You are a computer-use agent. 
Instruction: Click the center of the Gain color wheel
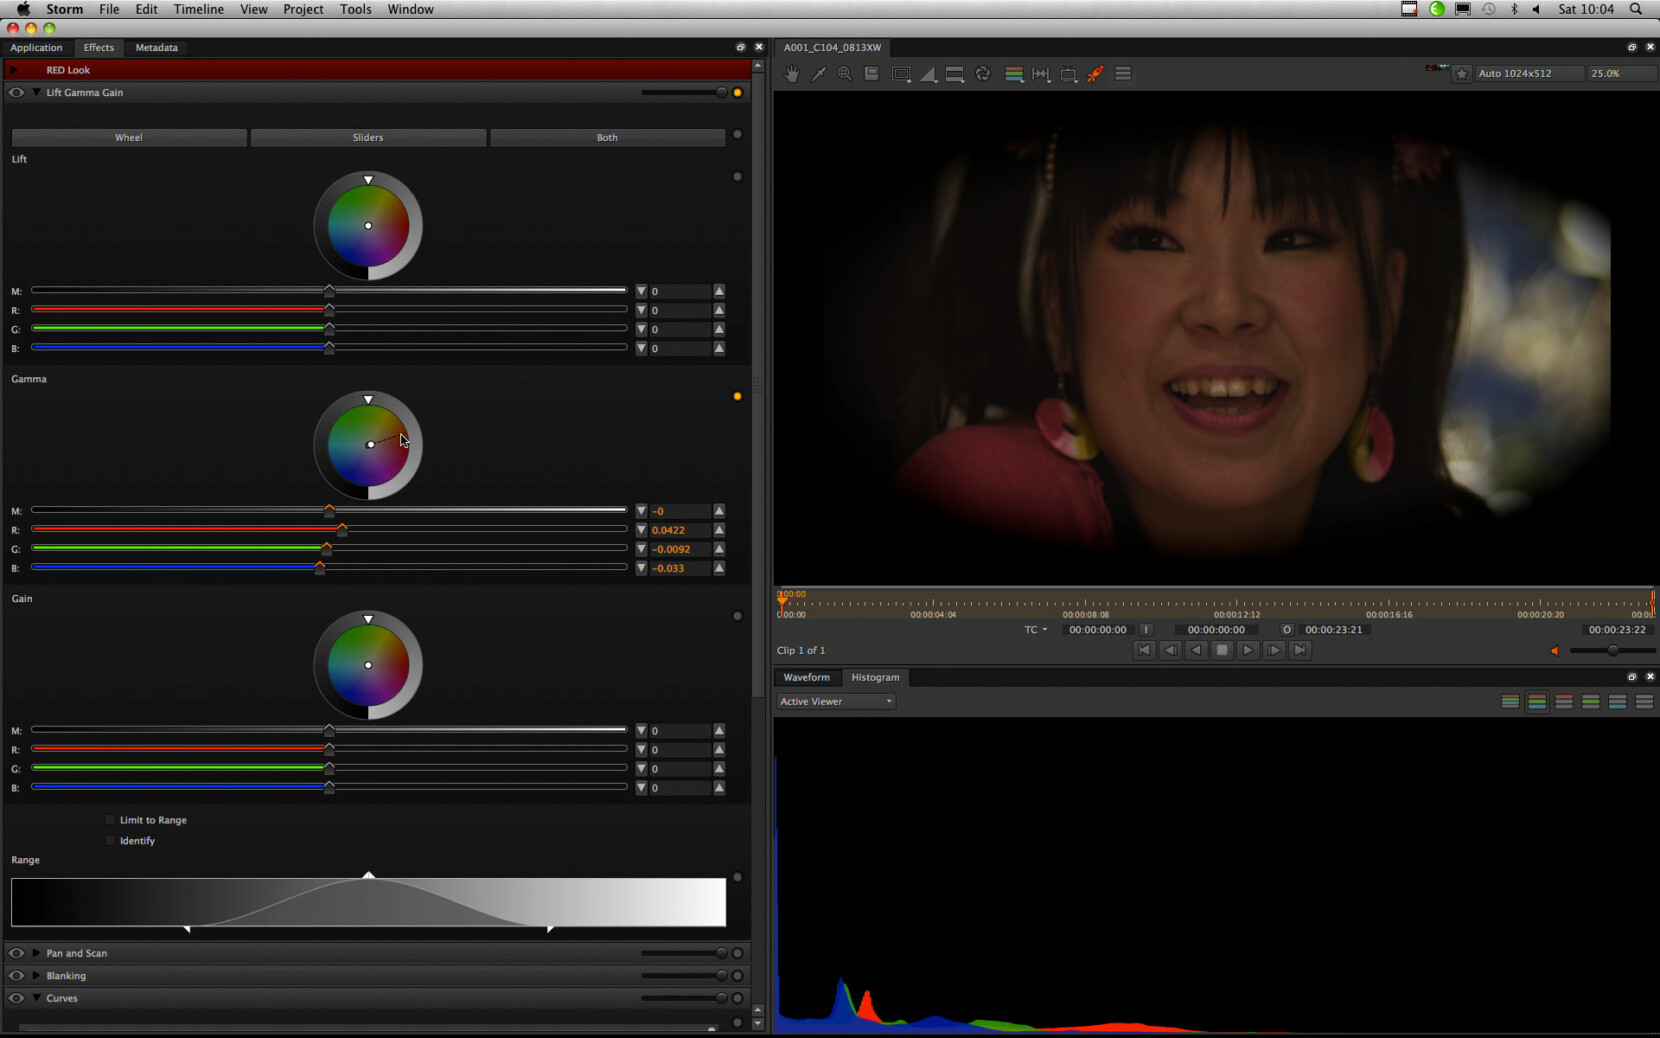[368, 664]
